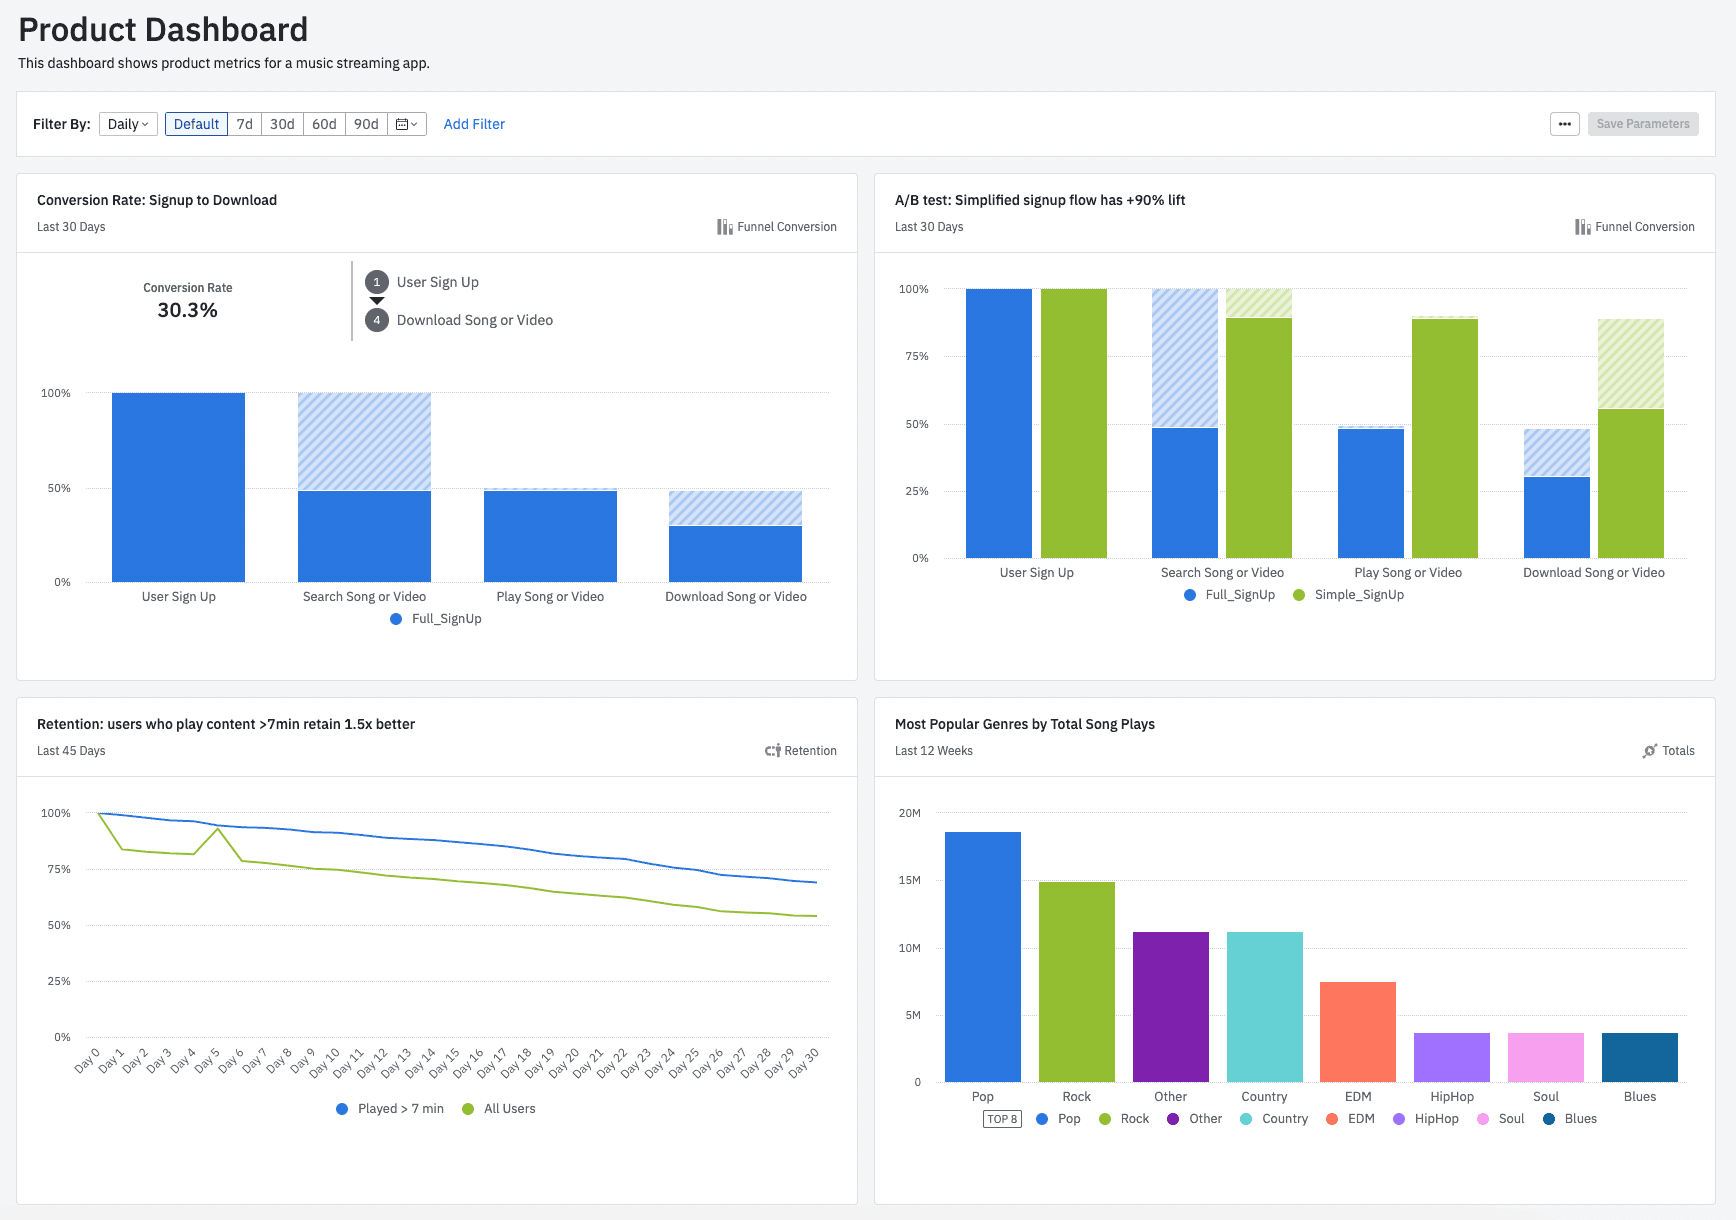Click the step 1 User Sign Up marker
This screenshot has height=1220, width=1736.
(376, 282)
